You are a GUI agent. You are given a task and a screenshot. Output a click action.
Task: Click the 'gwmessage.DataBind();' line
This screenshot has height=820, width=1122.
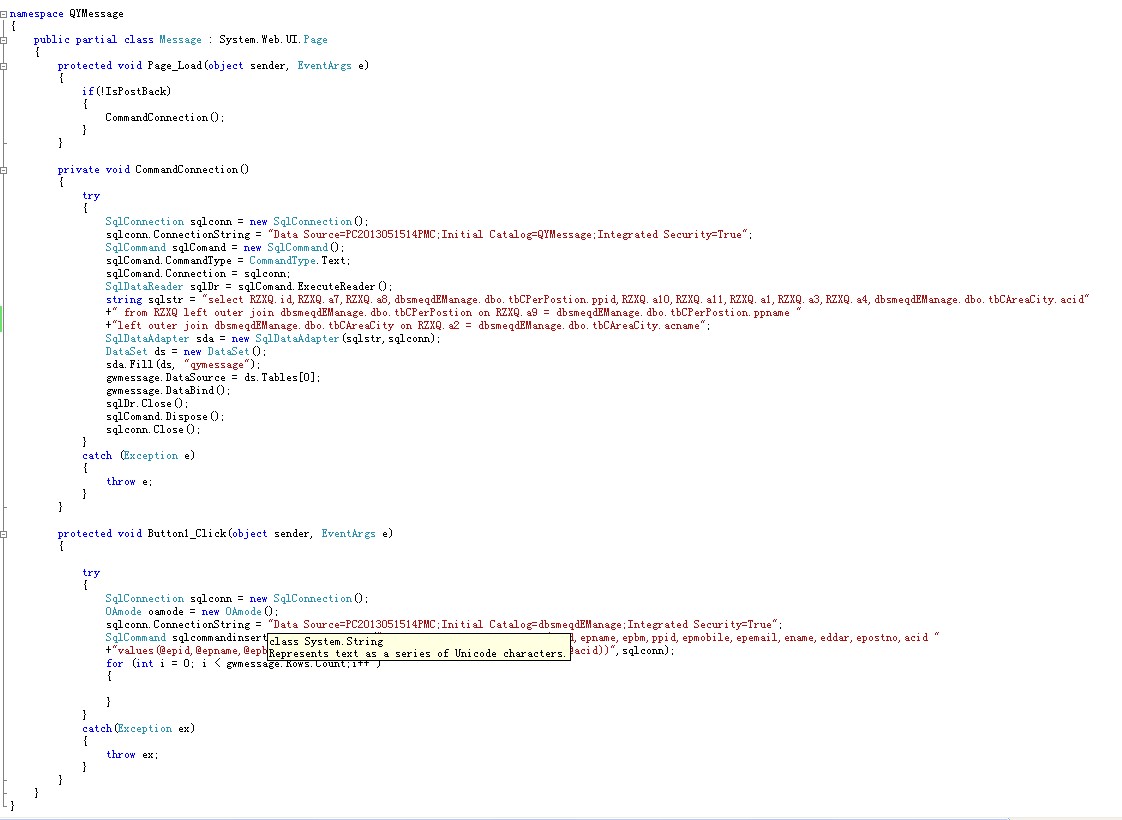coord(168,391)
